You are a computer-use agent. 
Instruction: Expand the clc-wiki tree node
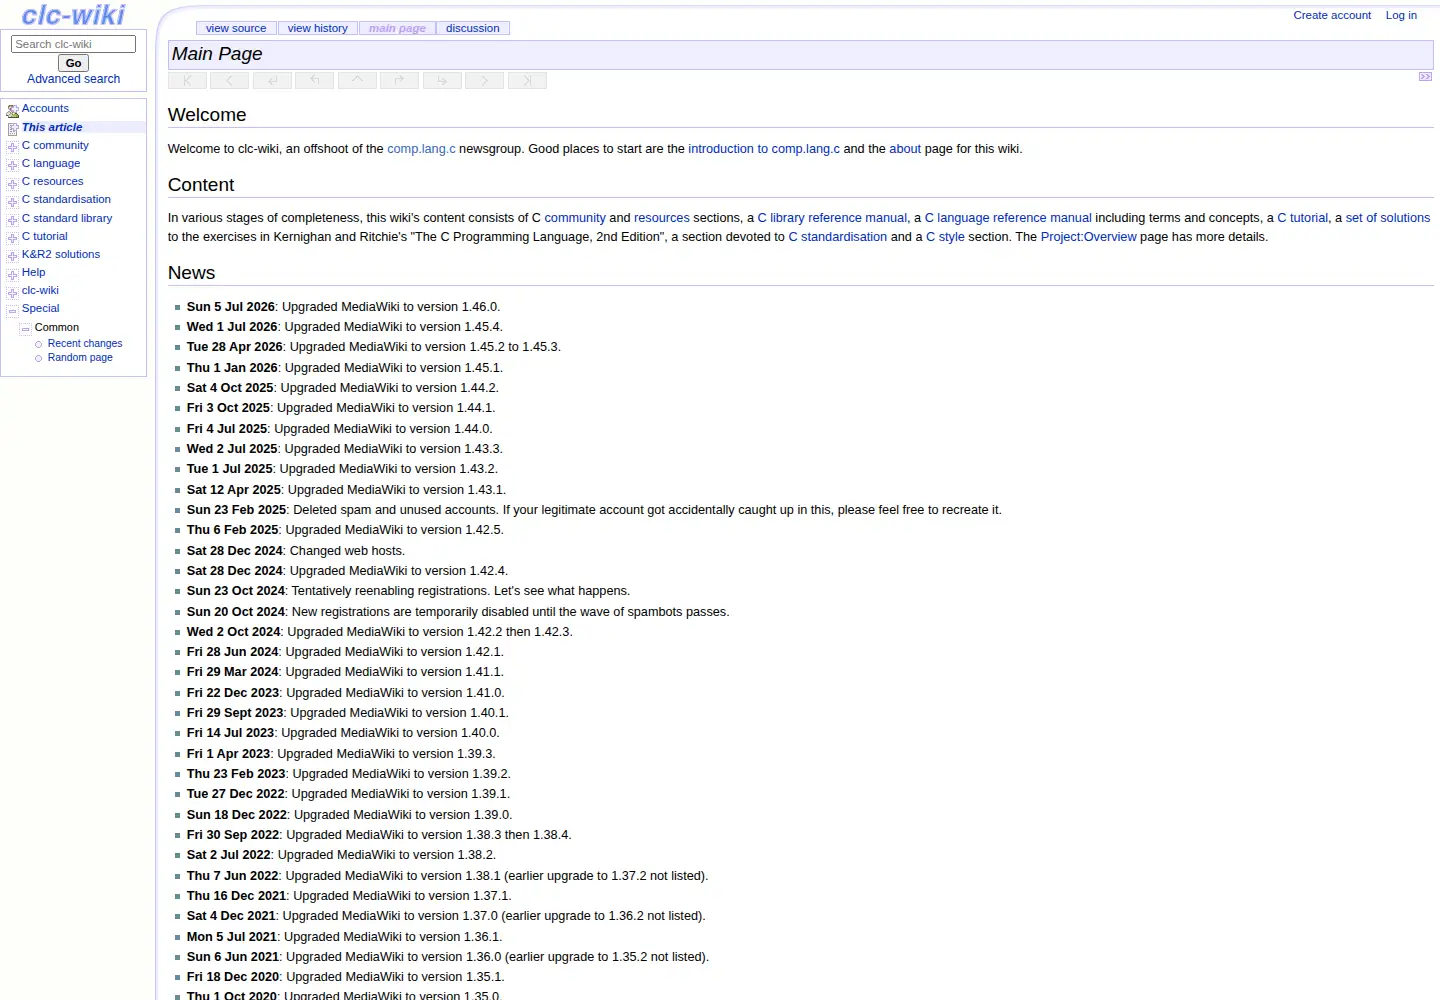[x=12, y=292]
